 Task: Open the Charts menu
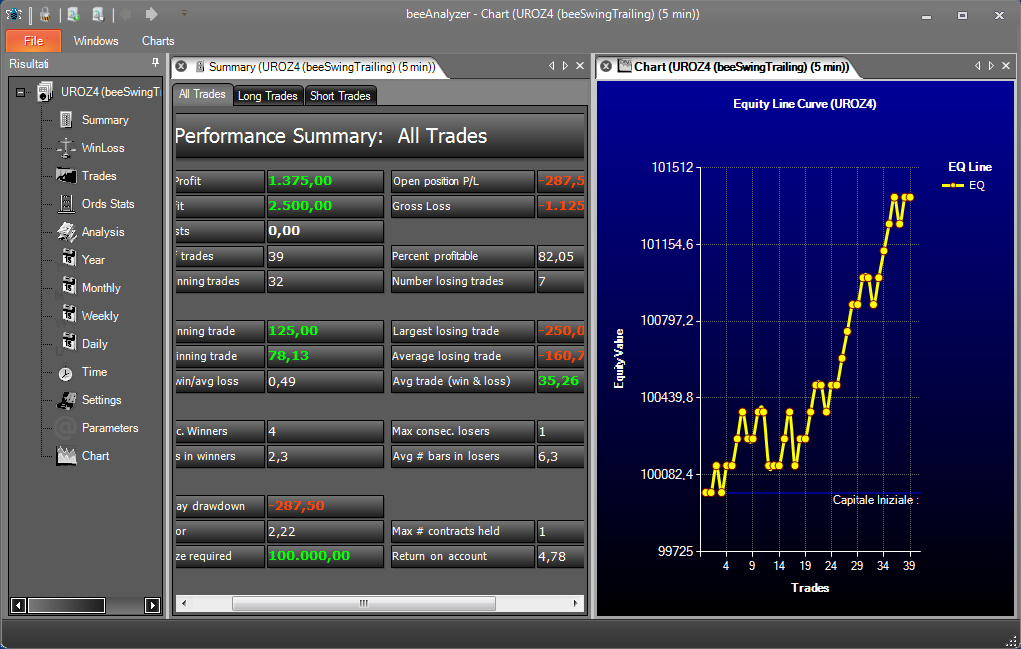pos(158,41)
